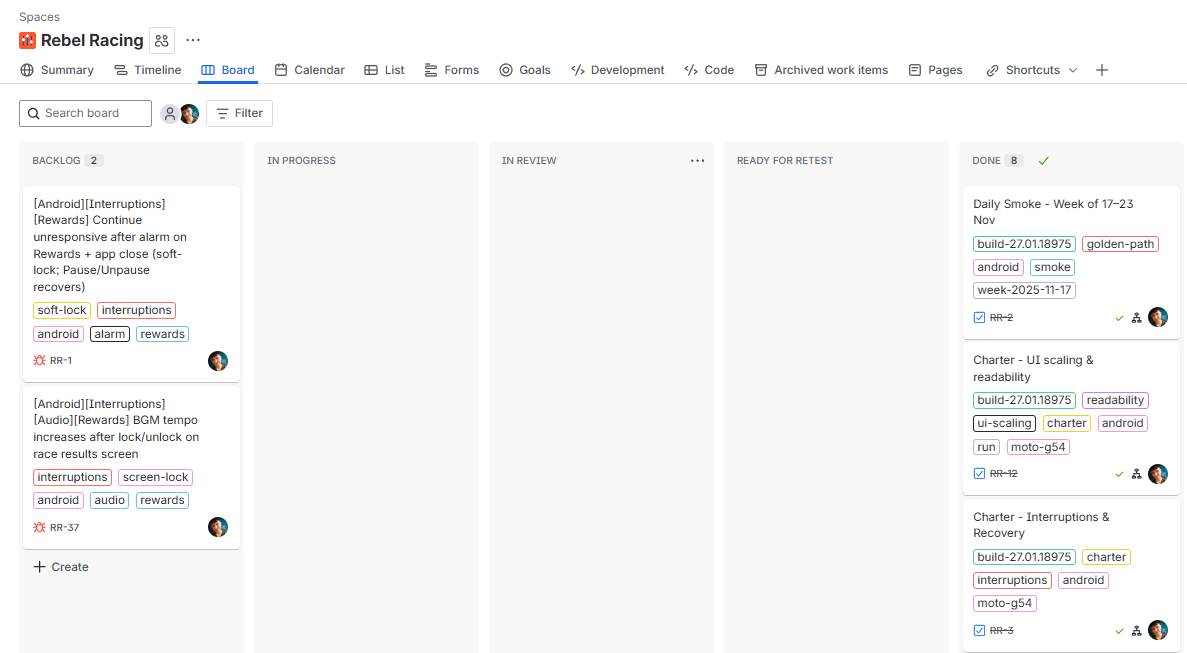Click the unassigned user avatar filter

[170, 114]
